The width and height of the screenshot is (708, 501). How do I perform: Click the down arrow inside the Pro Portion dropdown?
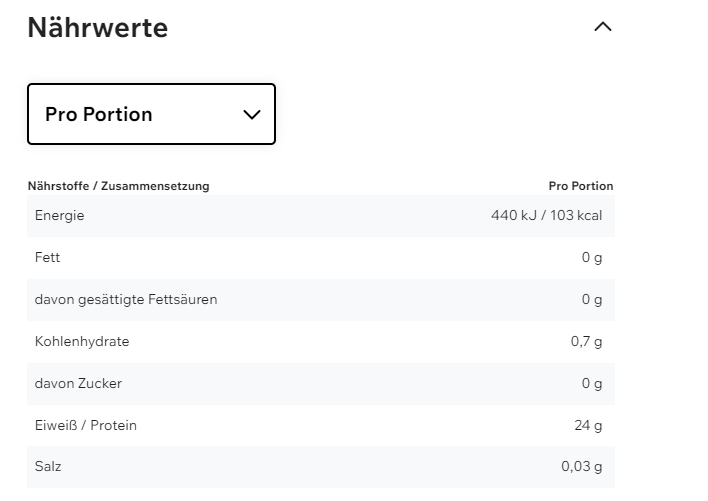click(252, 114)
